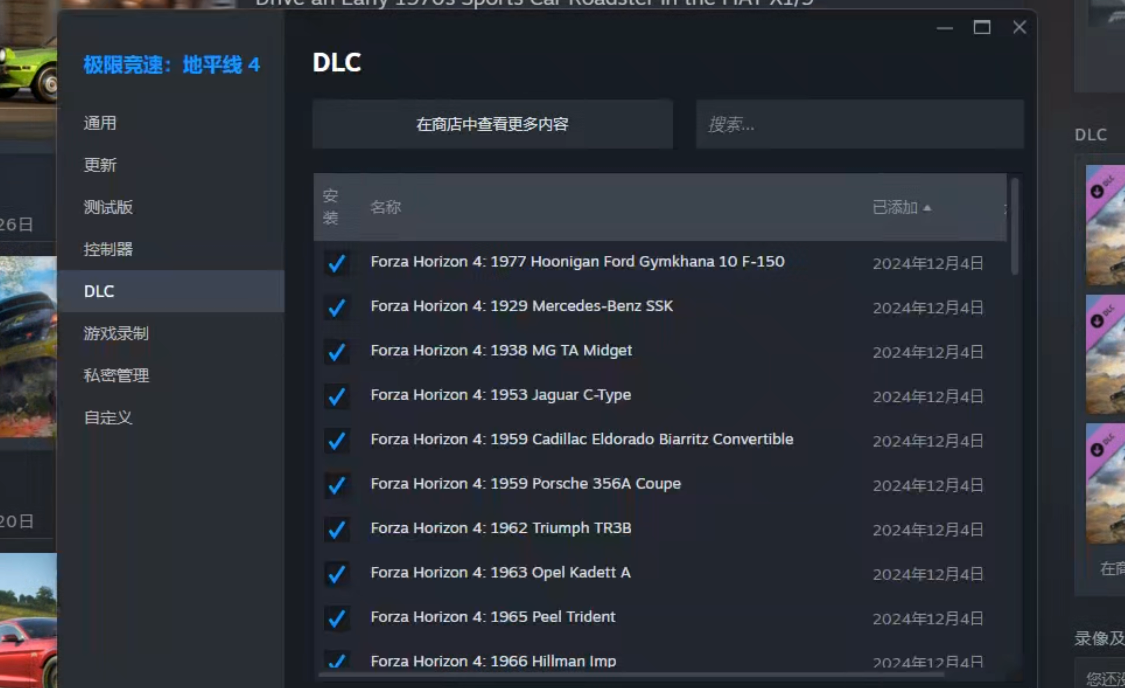Disable the 1938 MG TA Midget DLC

click(x=337, y=352)
